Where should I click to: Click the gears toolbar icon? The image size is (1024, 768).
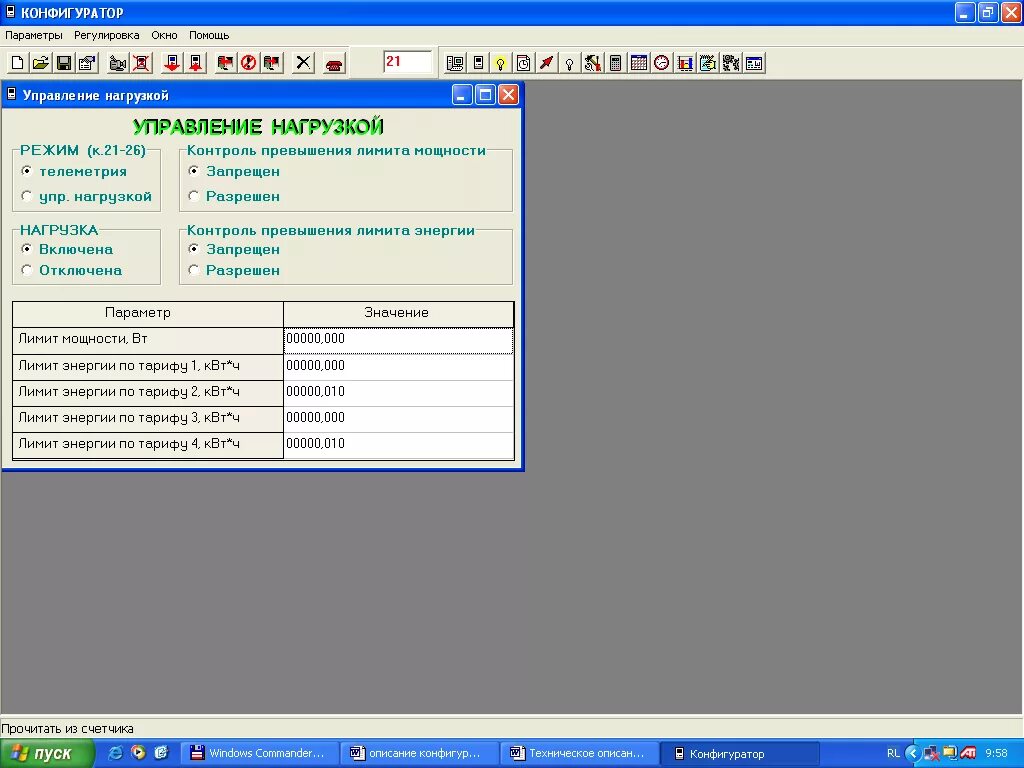[x=731, y=63]
